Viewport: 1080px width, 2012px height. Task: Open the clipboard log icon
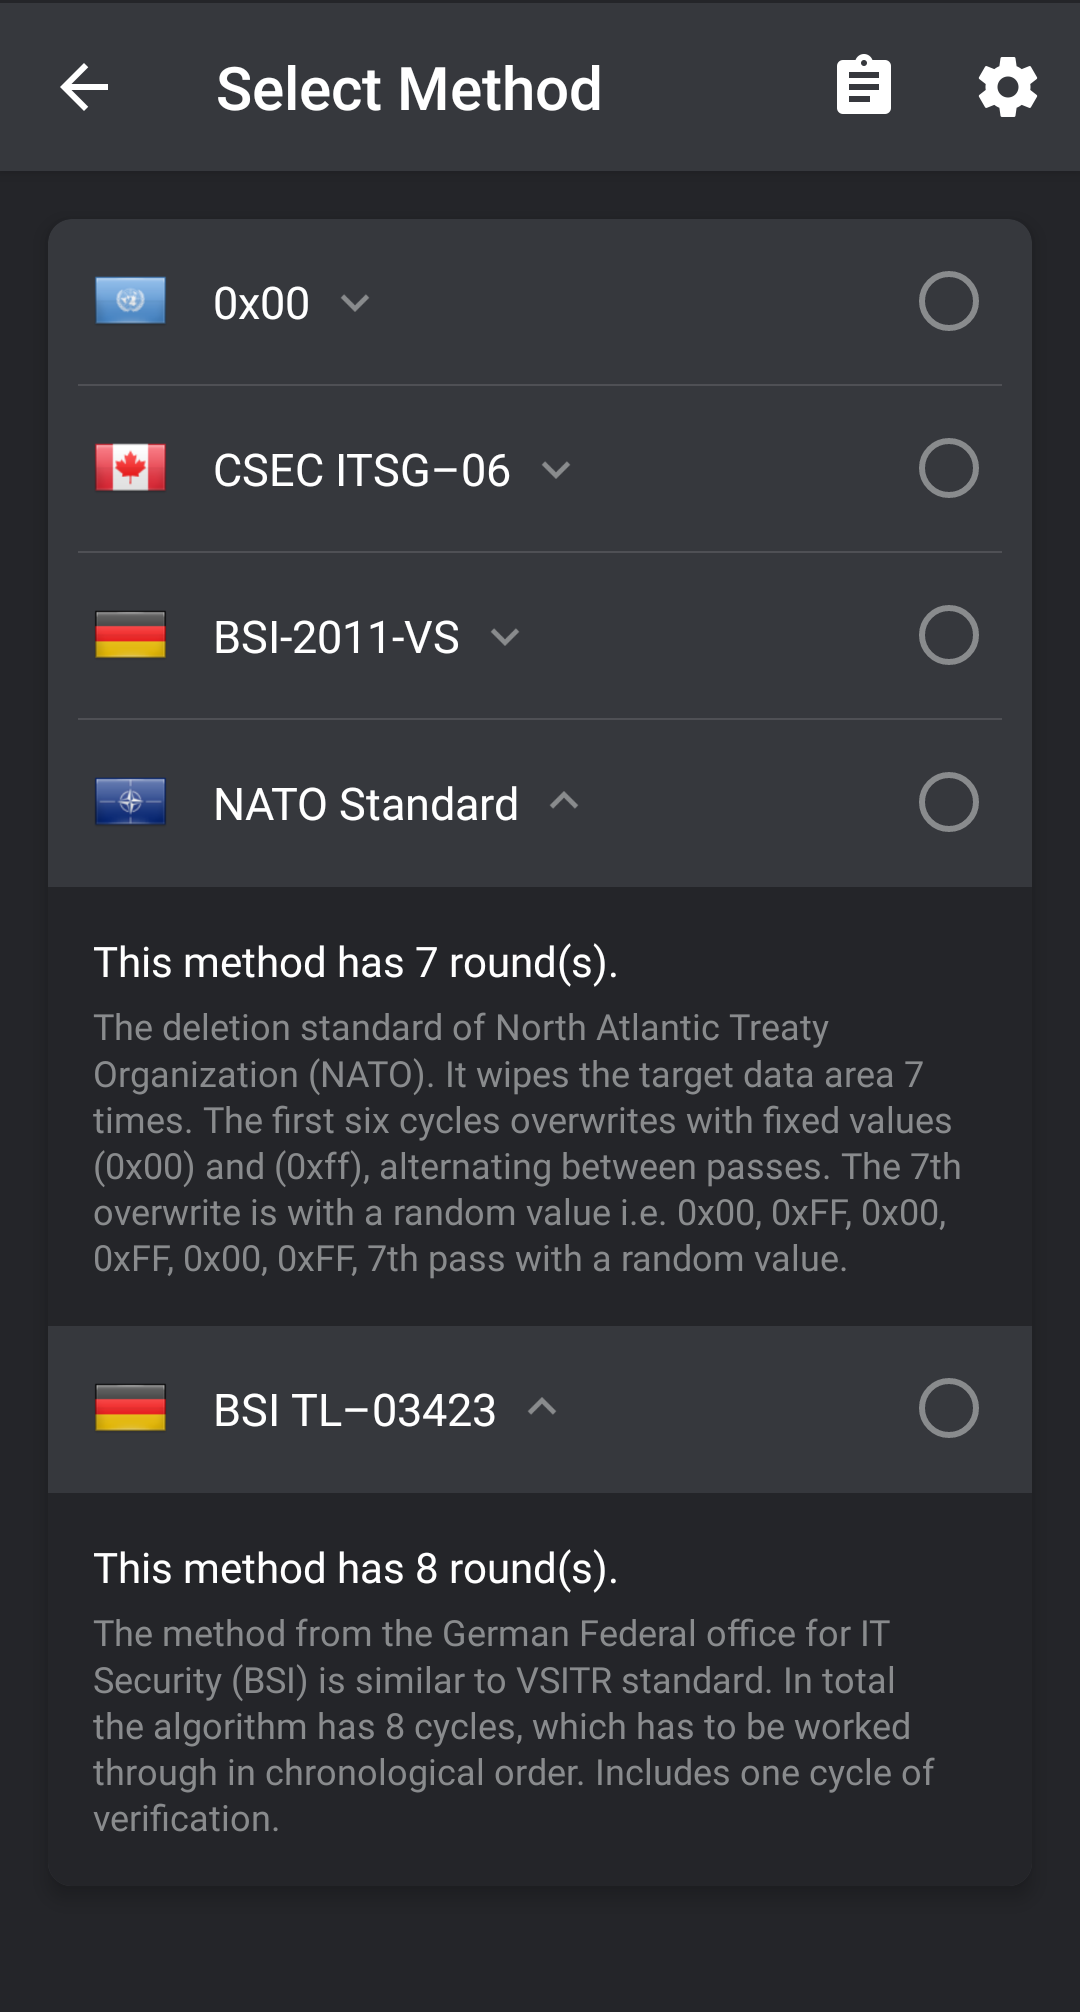pos(864,86)
